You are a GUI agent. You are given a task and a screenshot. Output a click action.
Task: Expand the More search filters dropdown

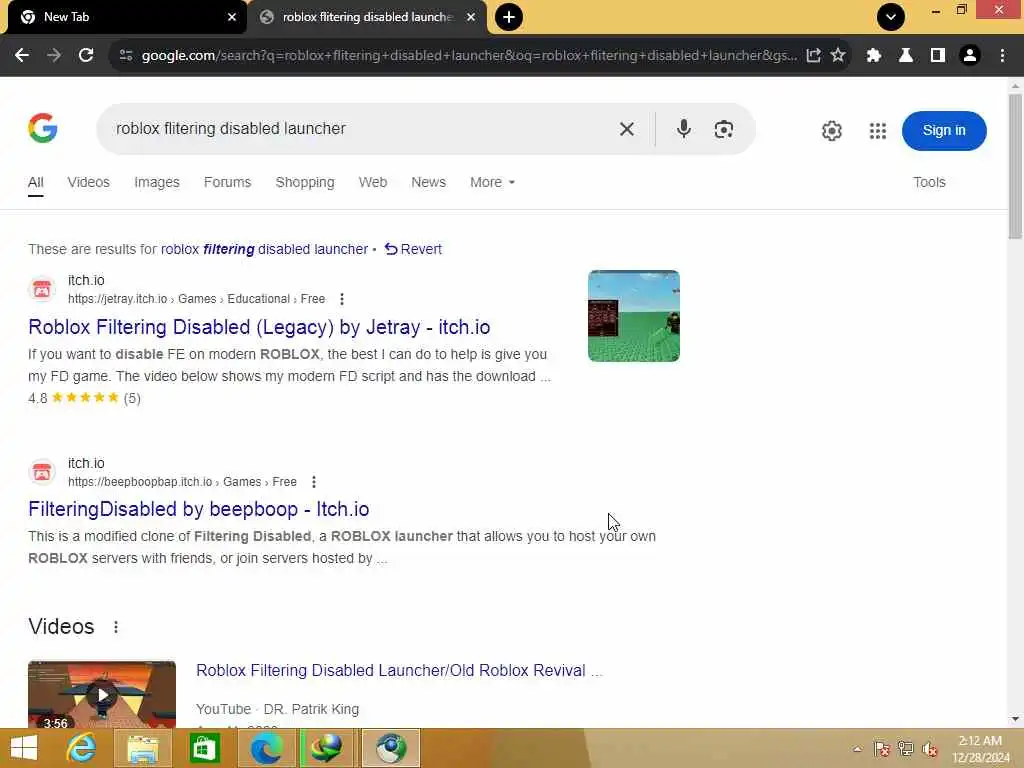[x=492, y=182]
